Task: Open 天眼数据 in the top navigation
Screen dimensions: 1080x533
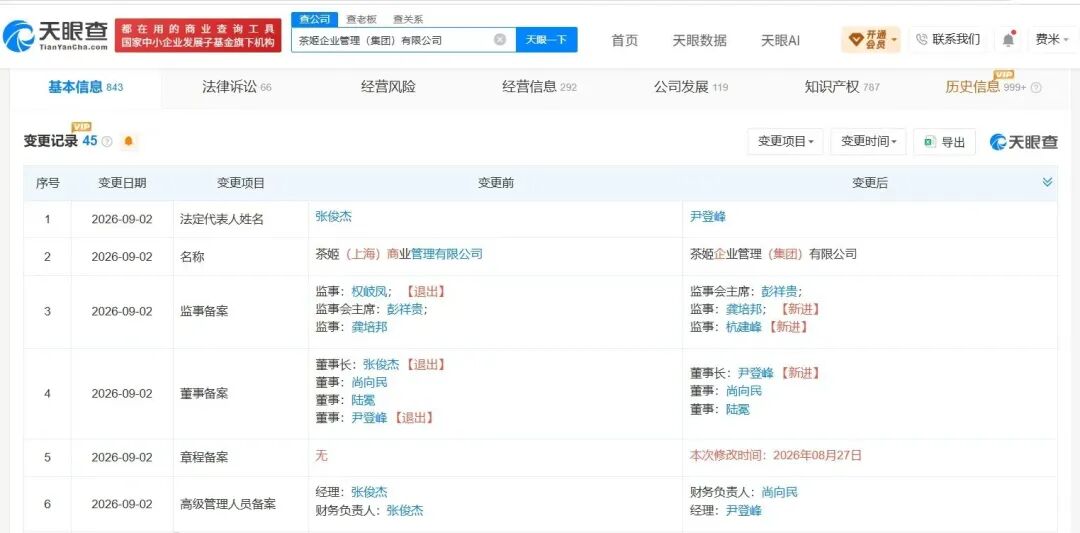Action: pos(699,40)
